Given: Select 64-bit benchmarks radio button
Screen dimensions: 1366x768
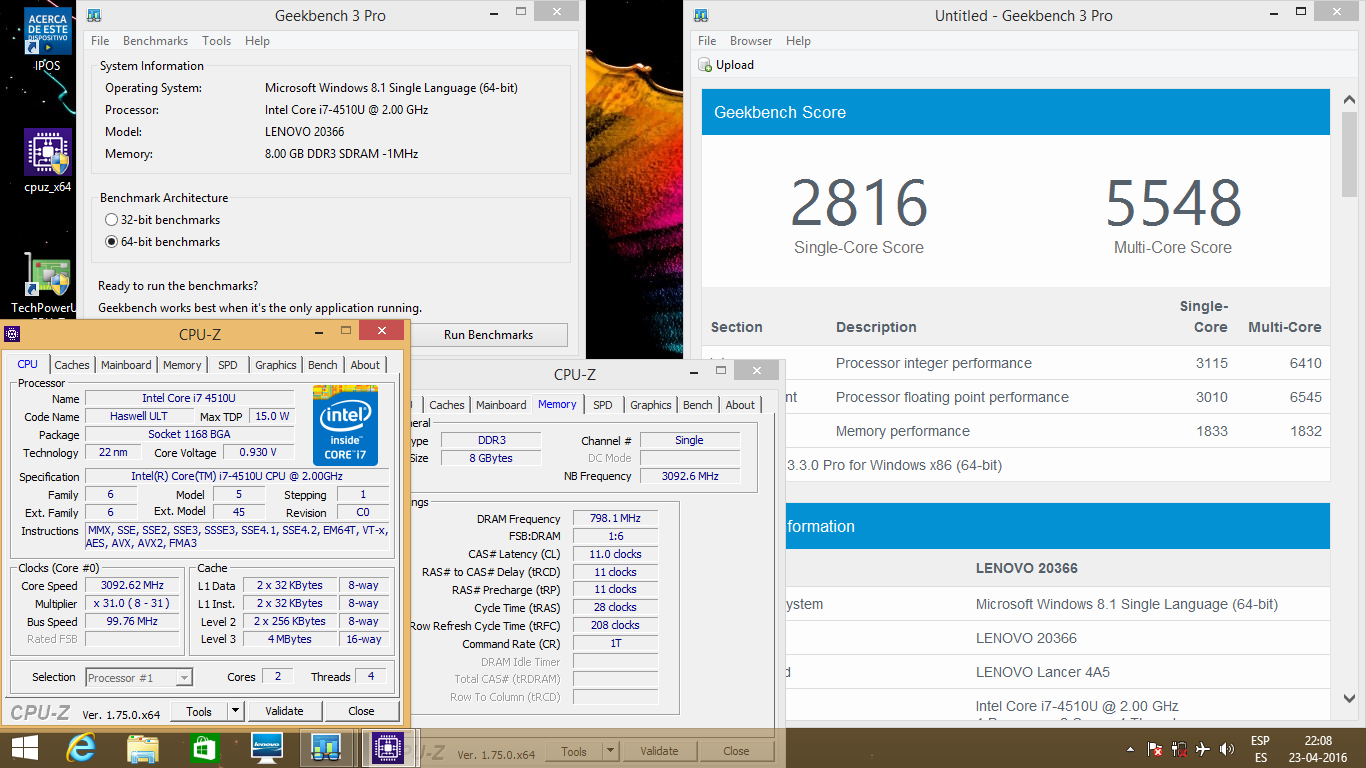Looking at the screenshot, I should point(111,242).
